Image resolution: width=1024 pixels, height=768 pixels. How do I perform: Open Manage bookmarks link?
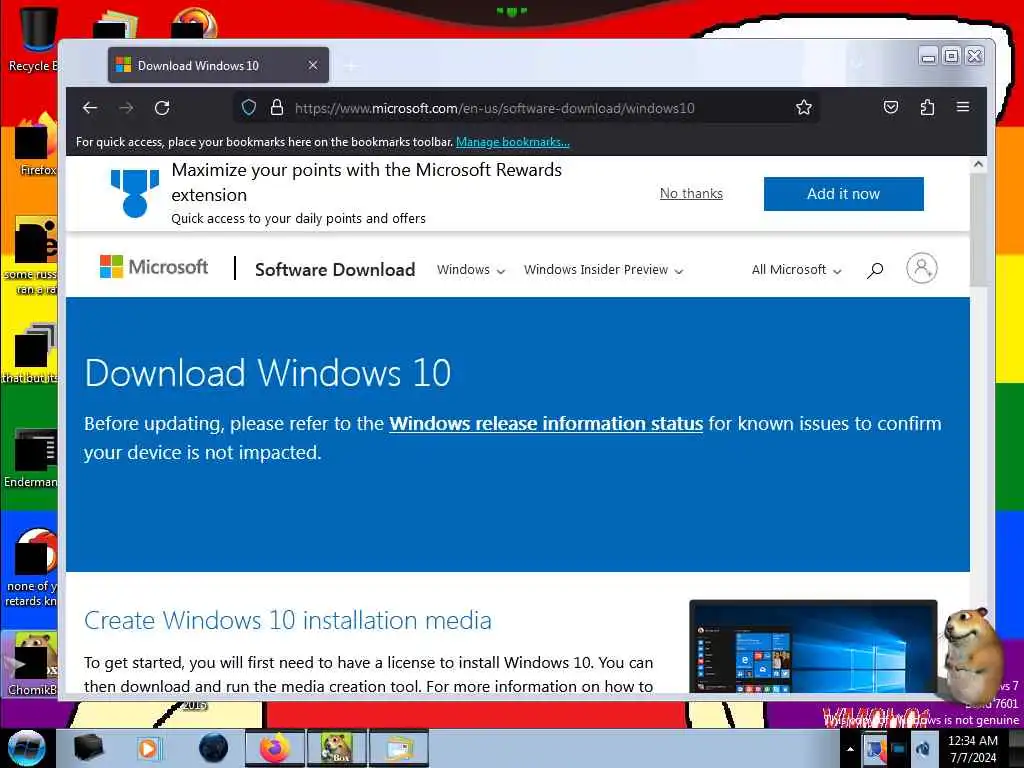pos(513,142)
